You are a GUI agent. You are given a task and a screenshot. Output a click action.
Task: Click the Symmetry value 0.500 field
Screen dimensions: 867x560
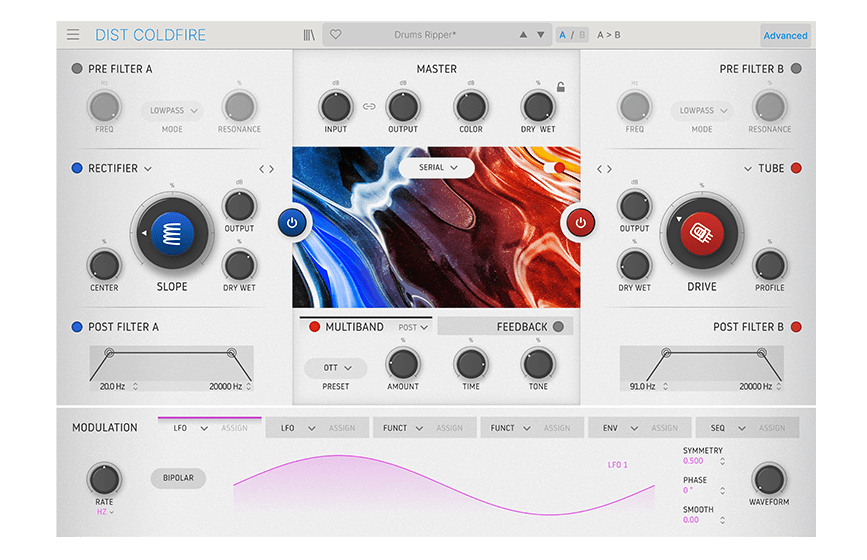click(x=694, y=461)
